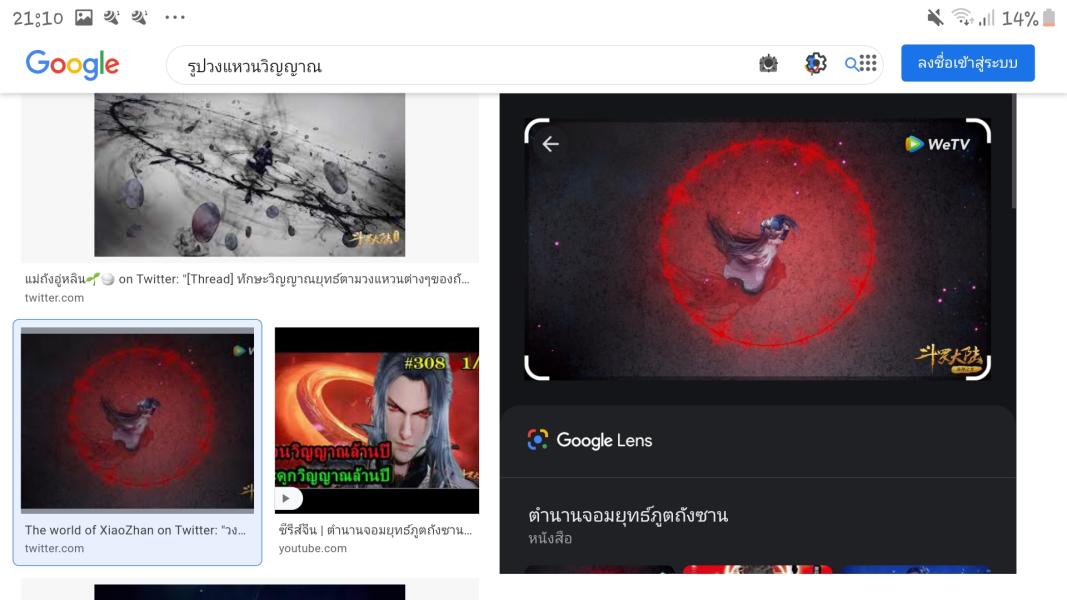Visit twitter.com source under the ink image

pyautogui.click(x=54, y=298)
